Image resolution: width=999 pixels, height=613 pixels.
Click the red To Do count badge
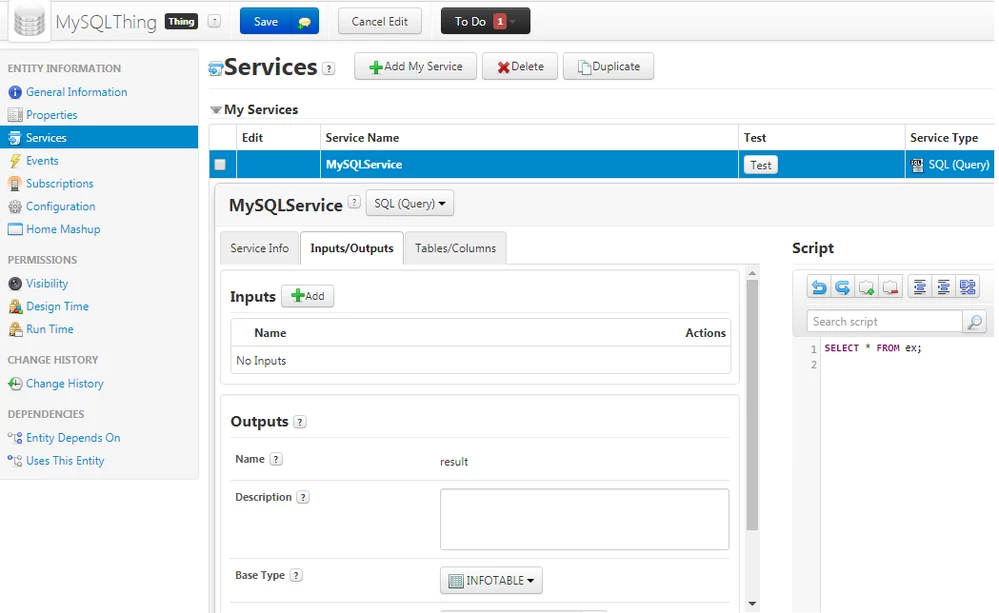click(500, 22)
